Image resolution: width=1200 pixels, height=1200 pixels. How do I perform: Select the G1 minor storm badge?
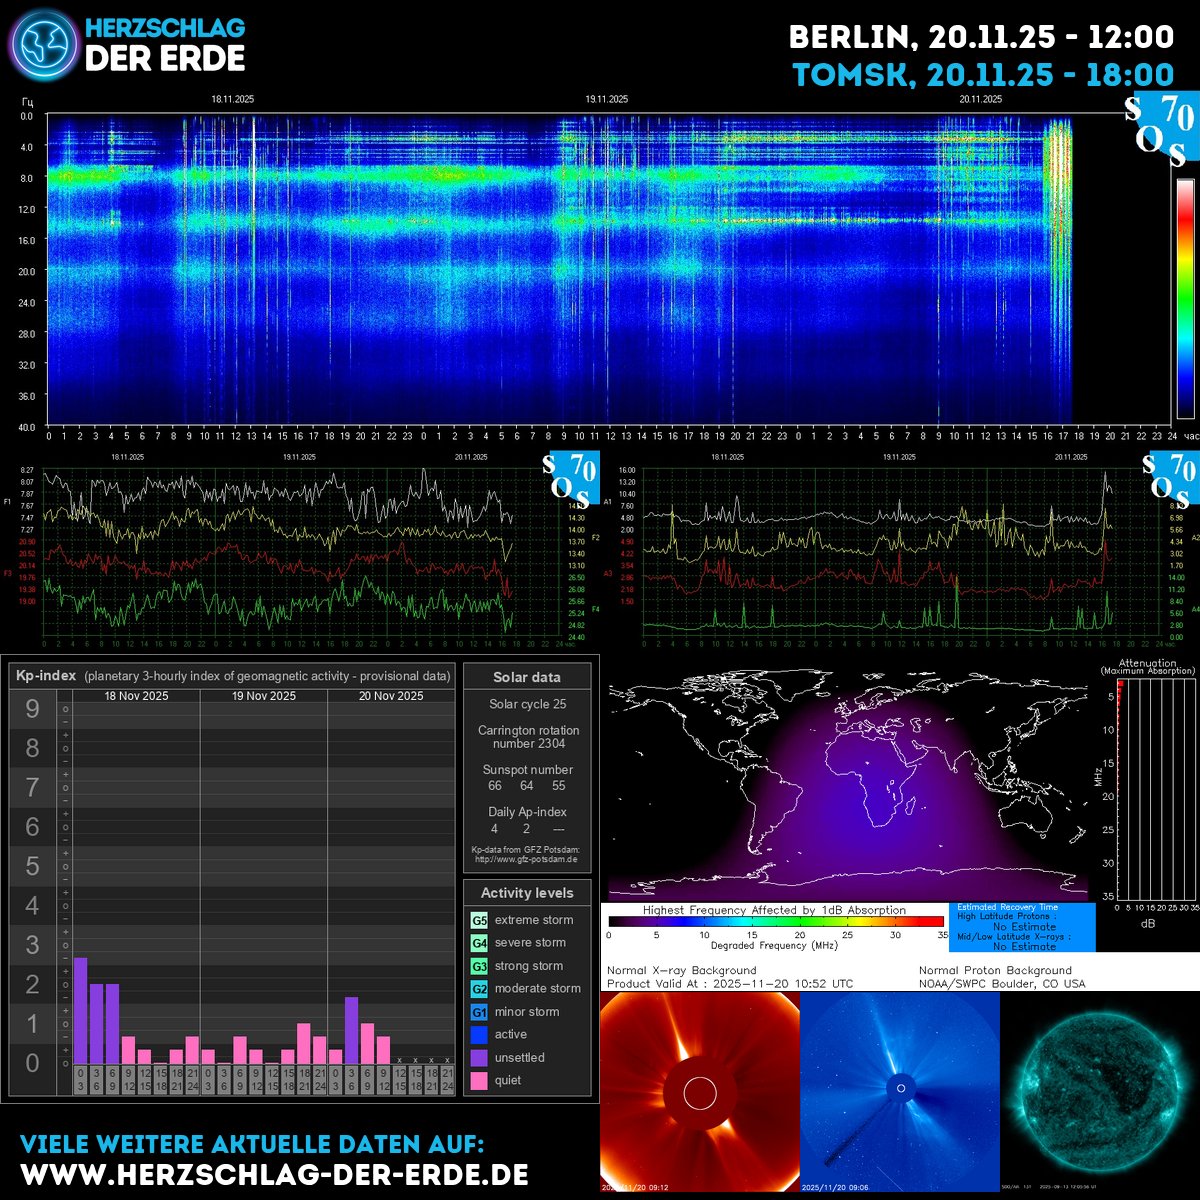point(477,1011)
